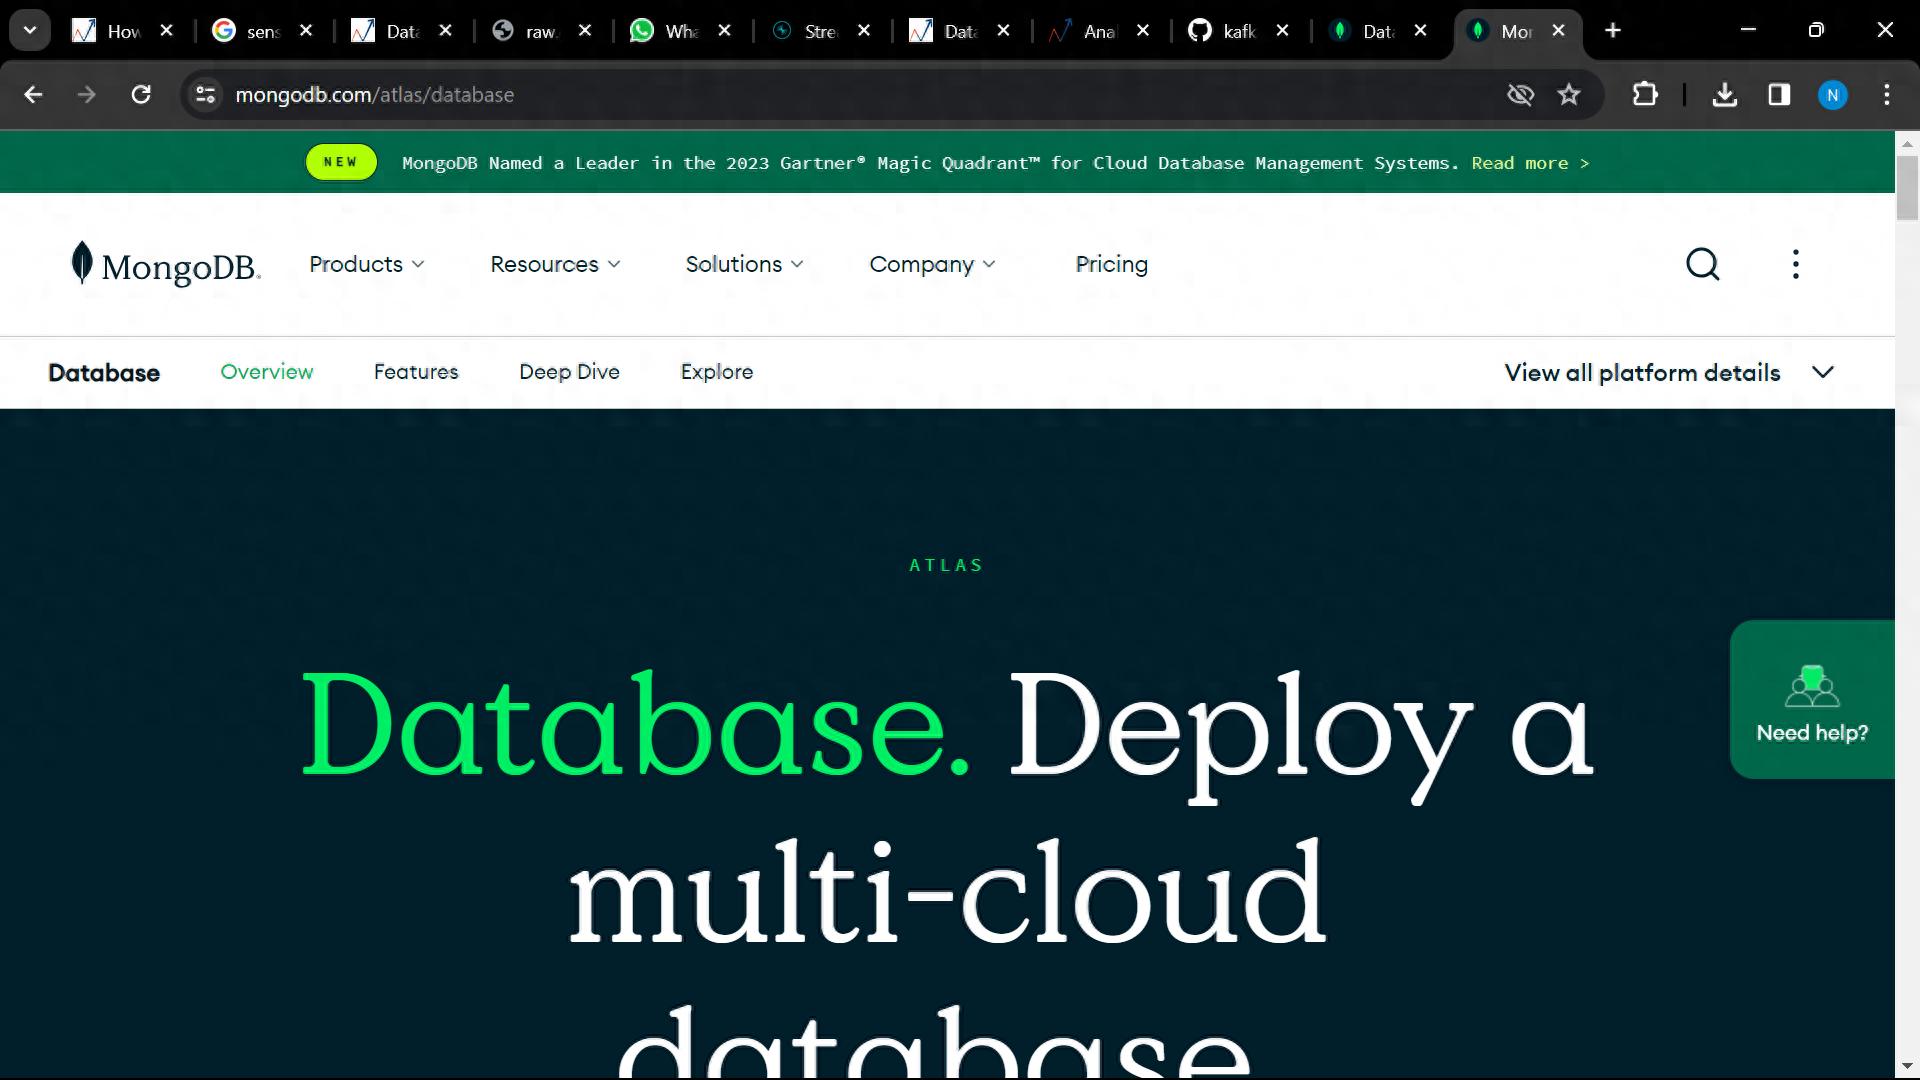The width and height of the screenshot is (1920, 1080).
Task: Click the Read more banner link
Action: tap(1530, 163)
